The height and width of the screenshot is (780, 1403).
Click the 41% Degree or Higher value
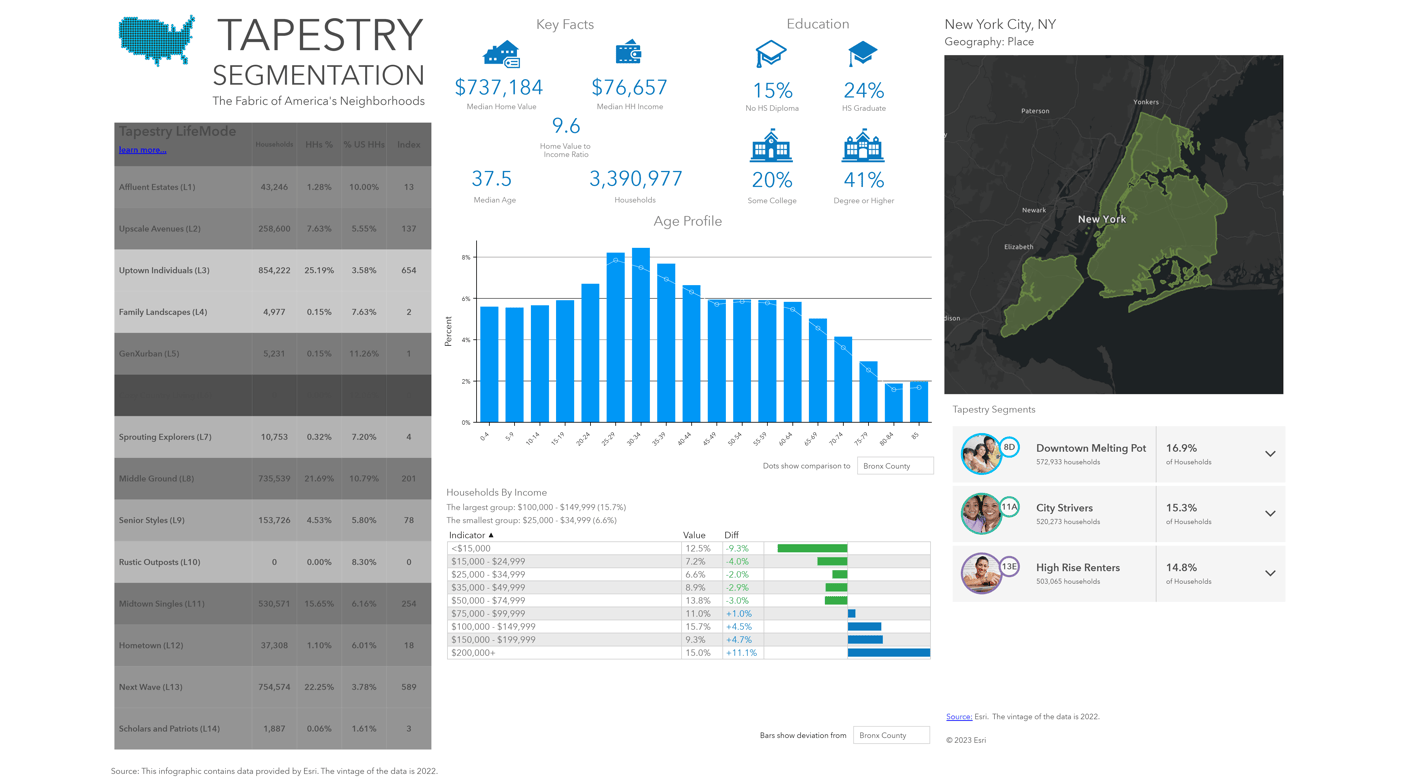click(x=864, y=180)
